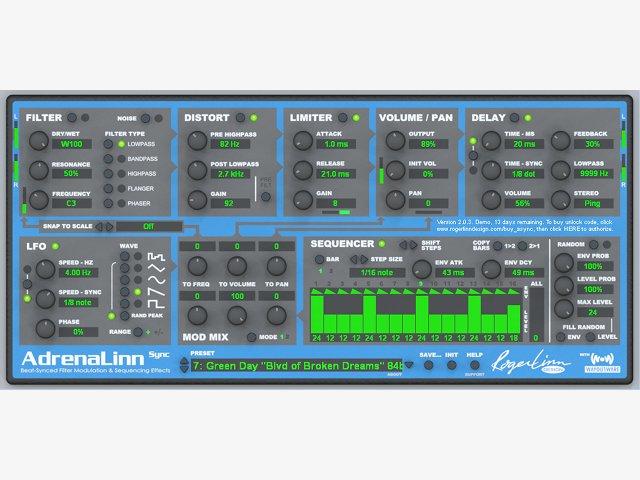
Task: Click the Roger Linn Design logo
Action: [531, 362]
